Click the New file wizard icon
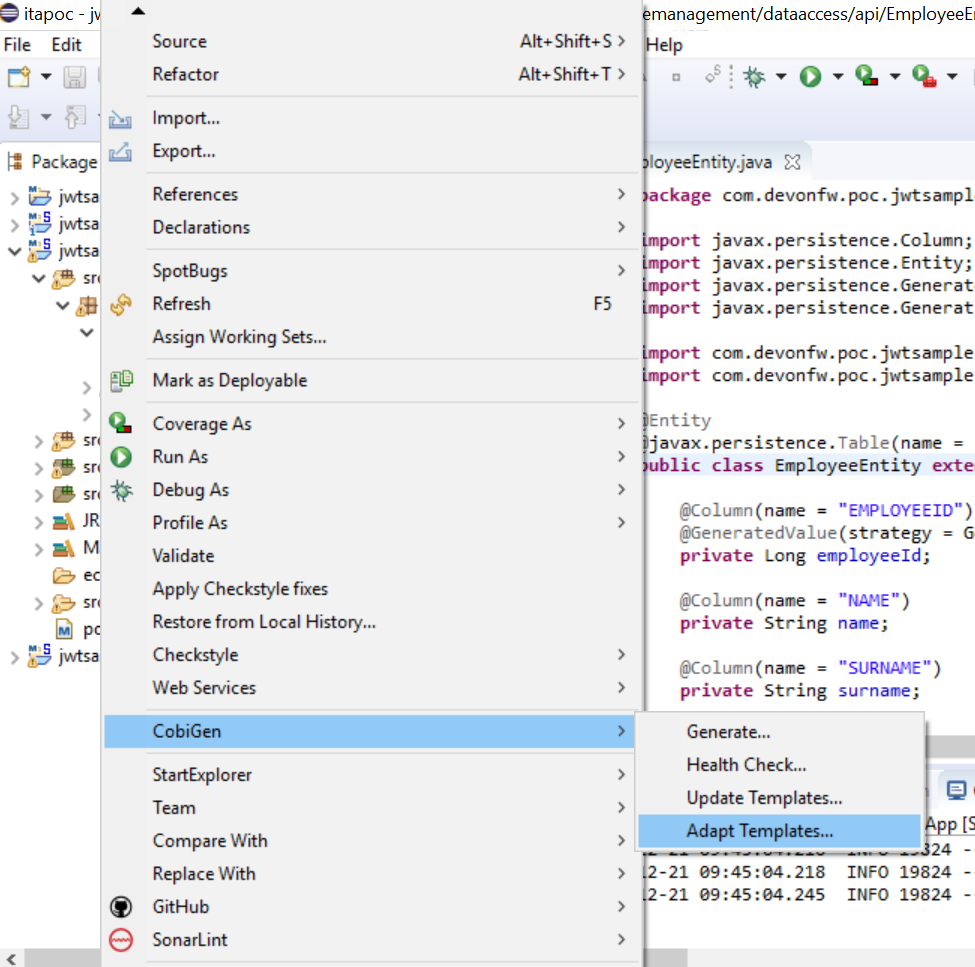This screenshot has height=967, width=975. [18, 77]
